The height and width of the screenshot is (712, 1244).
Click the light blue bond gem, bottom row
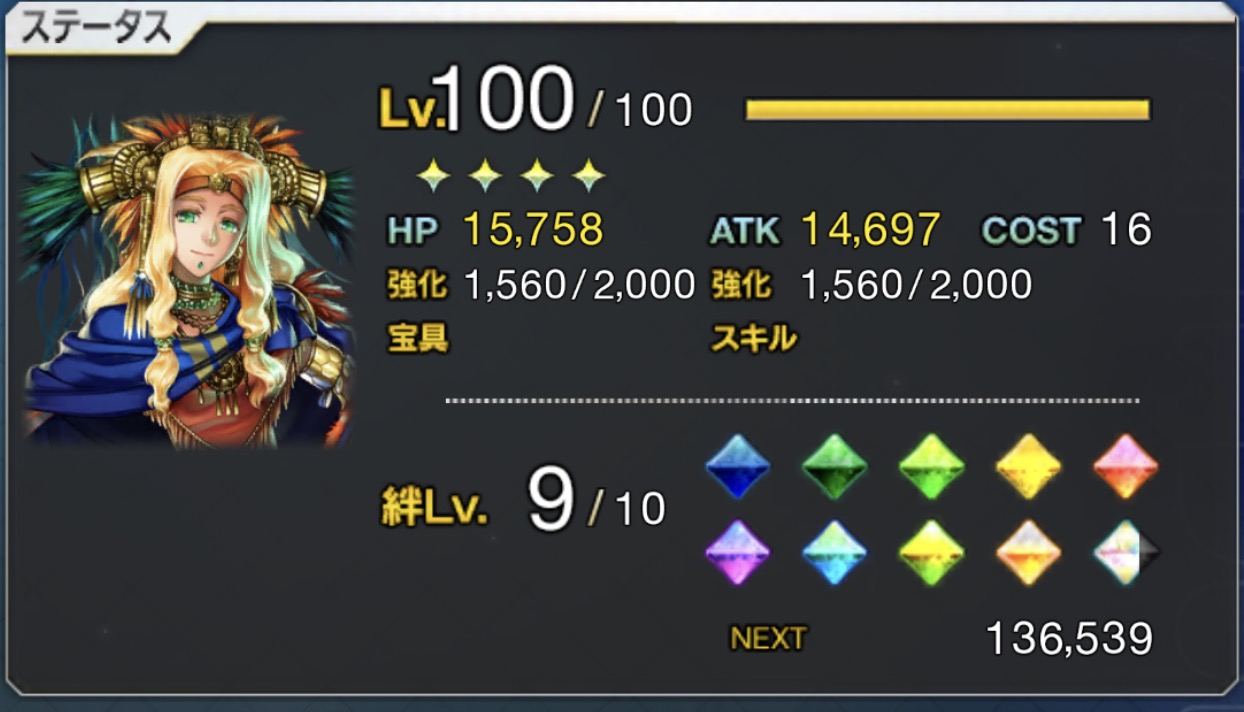(835, 552)
